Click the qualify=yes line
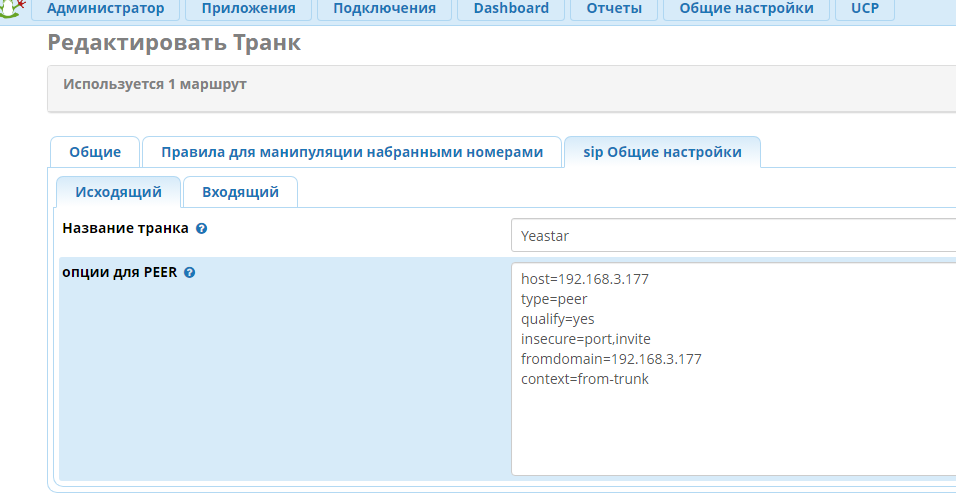Screen dimensions: 956x502 point(557,320)
